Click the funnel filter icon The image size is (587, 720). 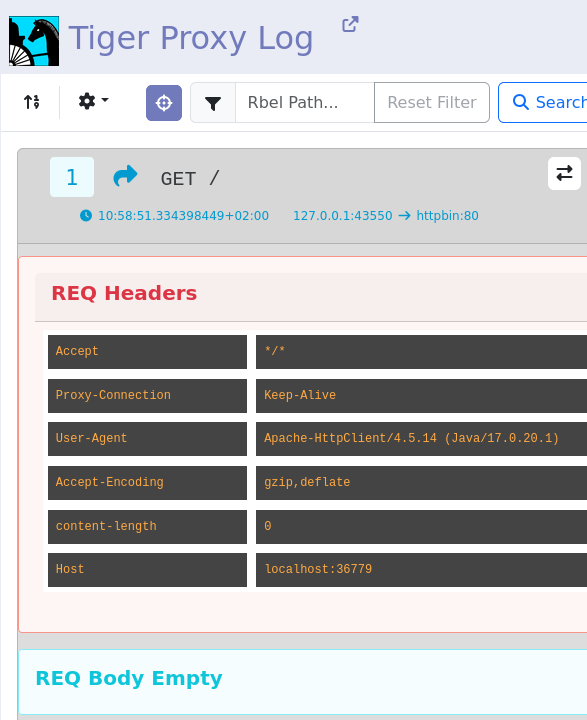tap(213, 103)
